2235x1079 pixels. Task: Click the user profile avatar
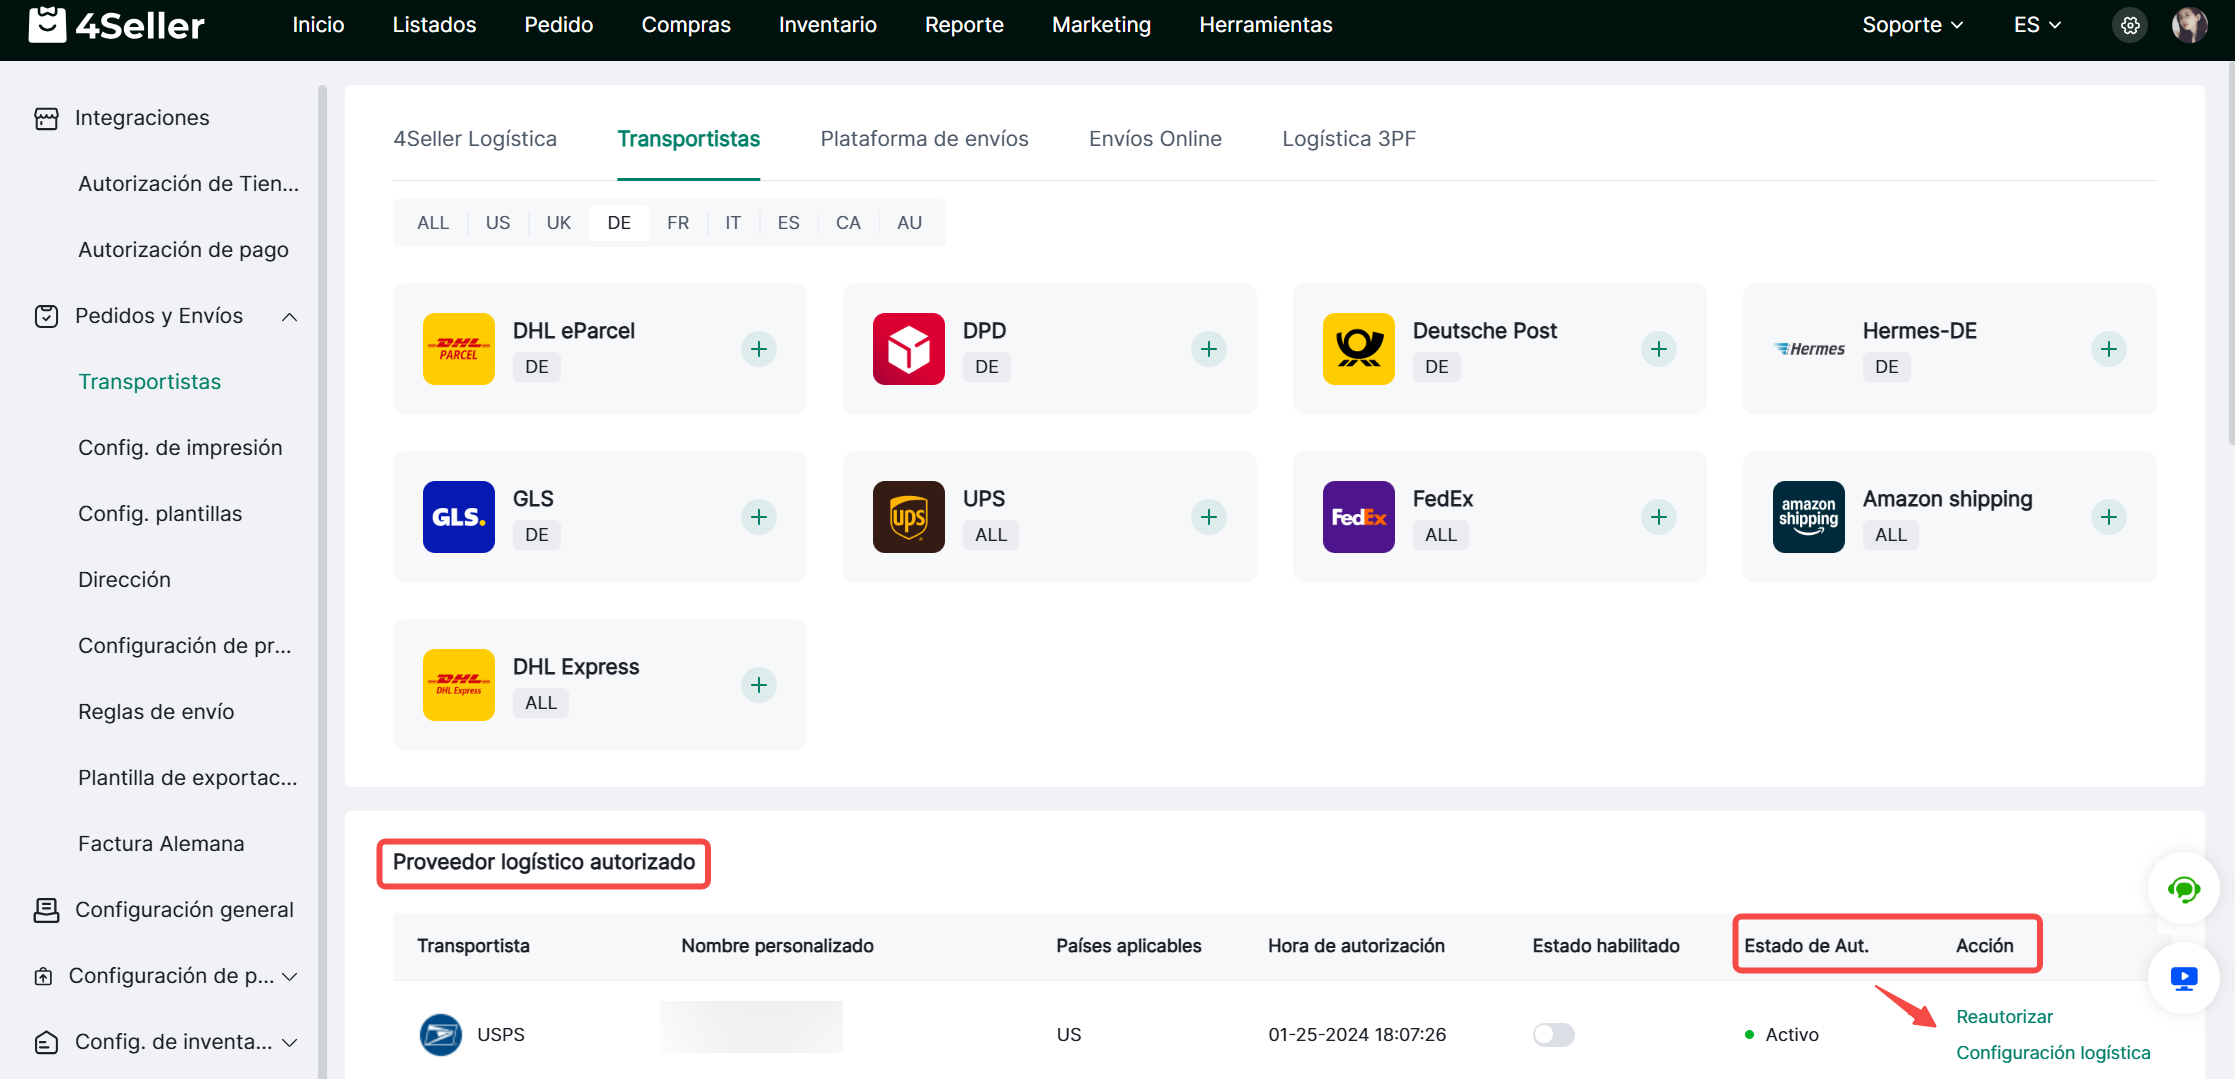[x=2189, y=25]
